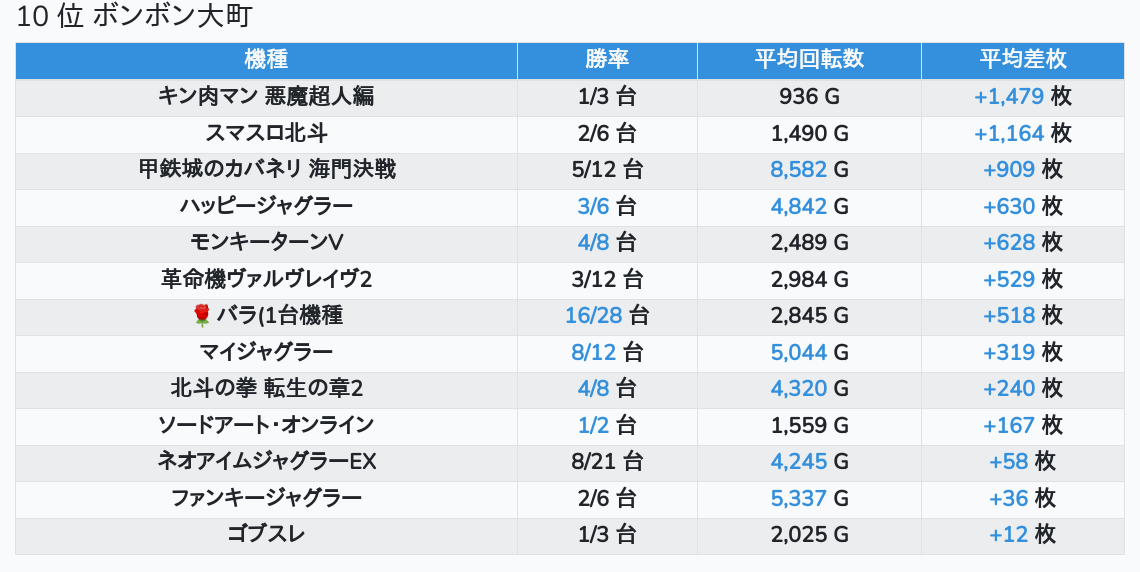This screenshot has height=572, width=1140.
Task: Click the 平均差枚 column header
Action: tap(1022, 59)
